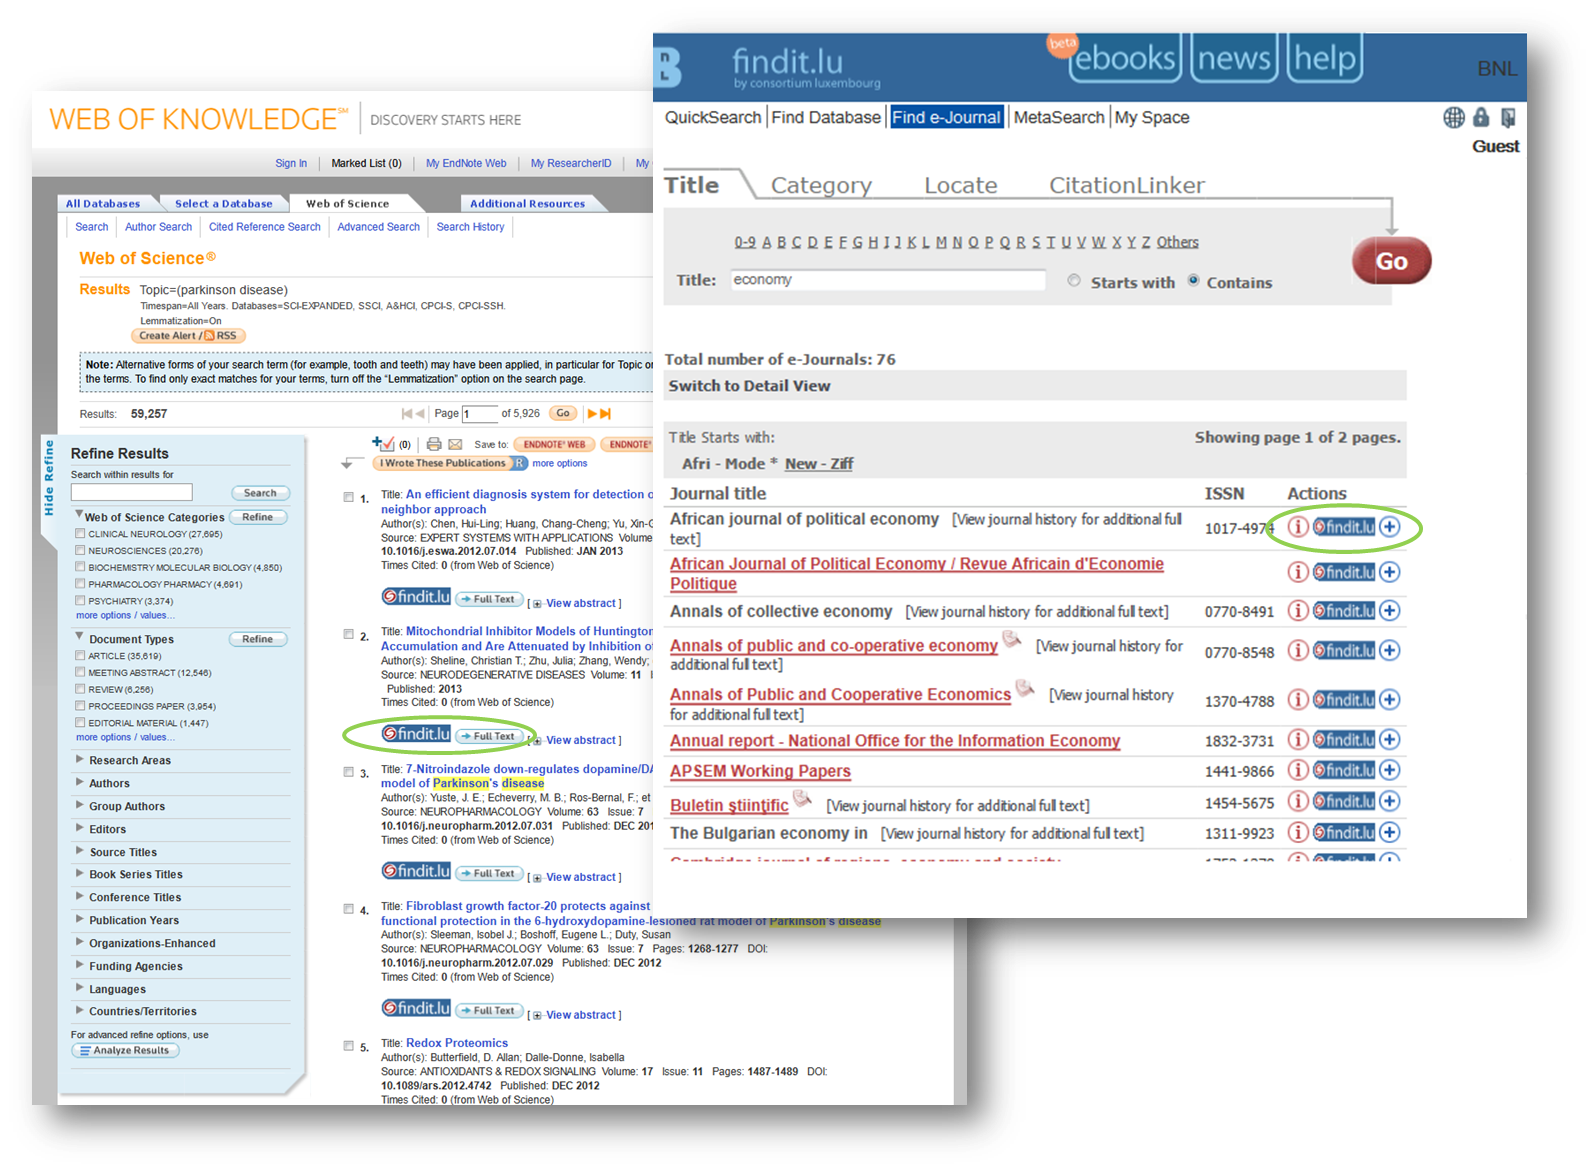Go to New - Ziff page range link
1592x1170 pixels.
tap(819, 463)
